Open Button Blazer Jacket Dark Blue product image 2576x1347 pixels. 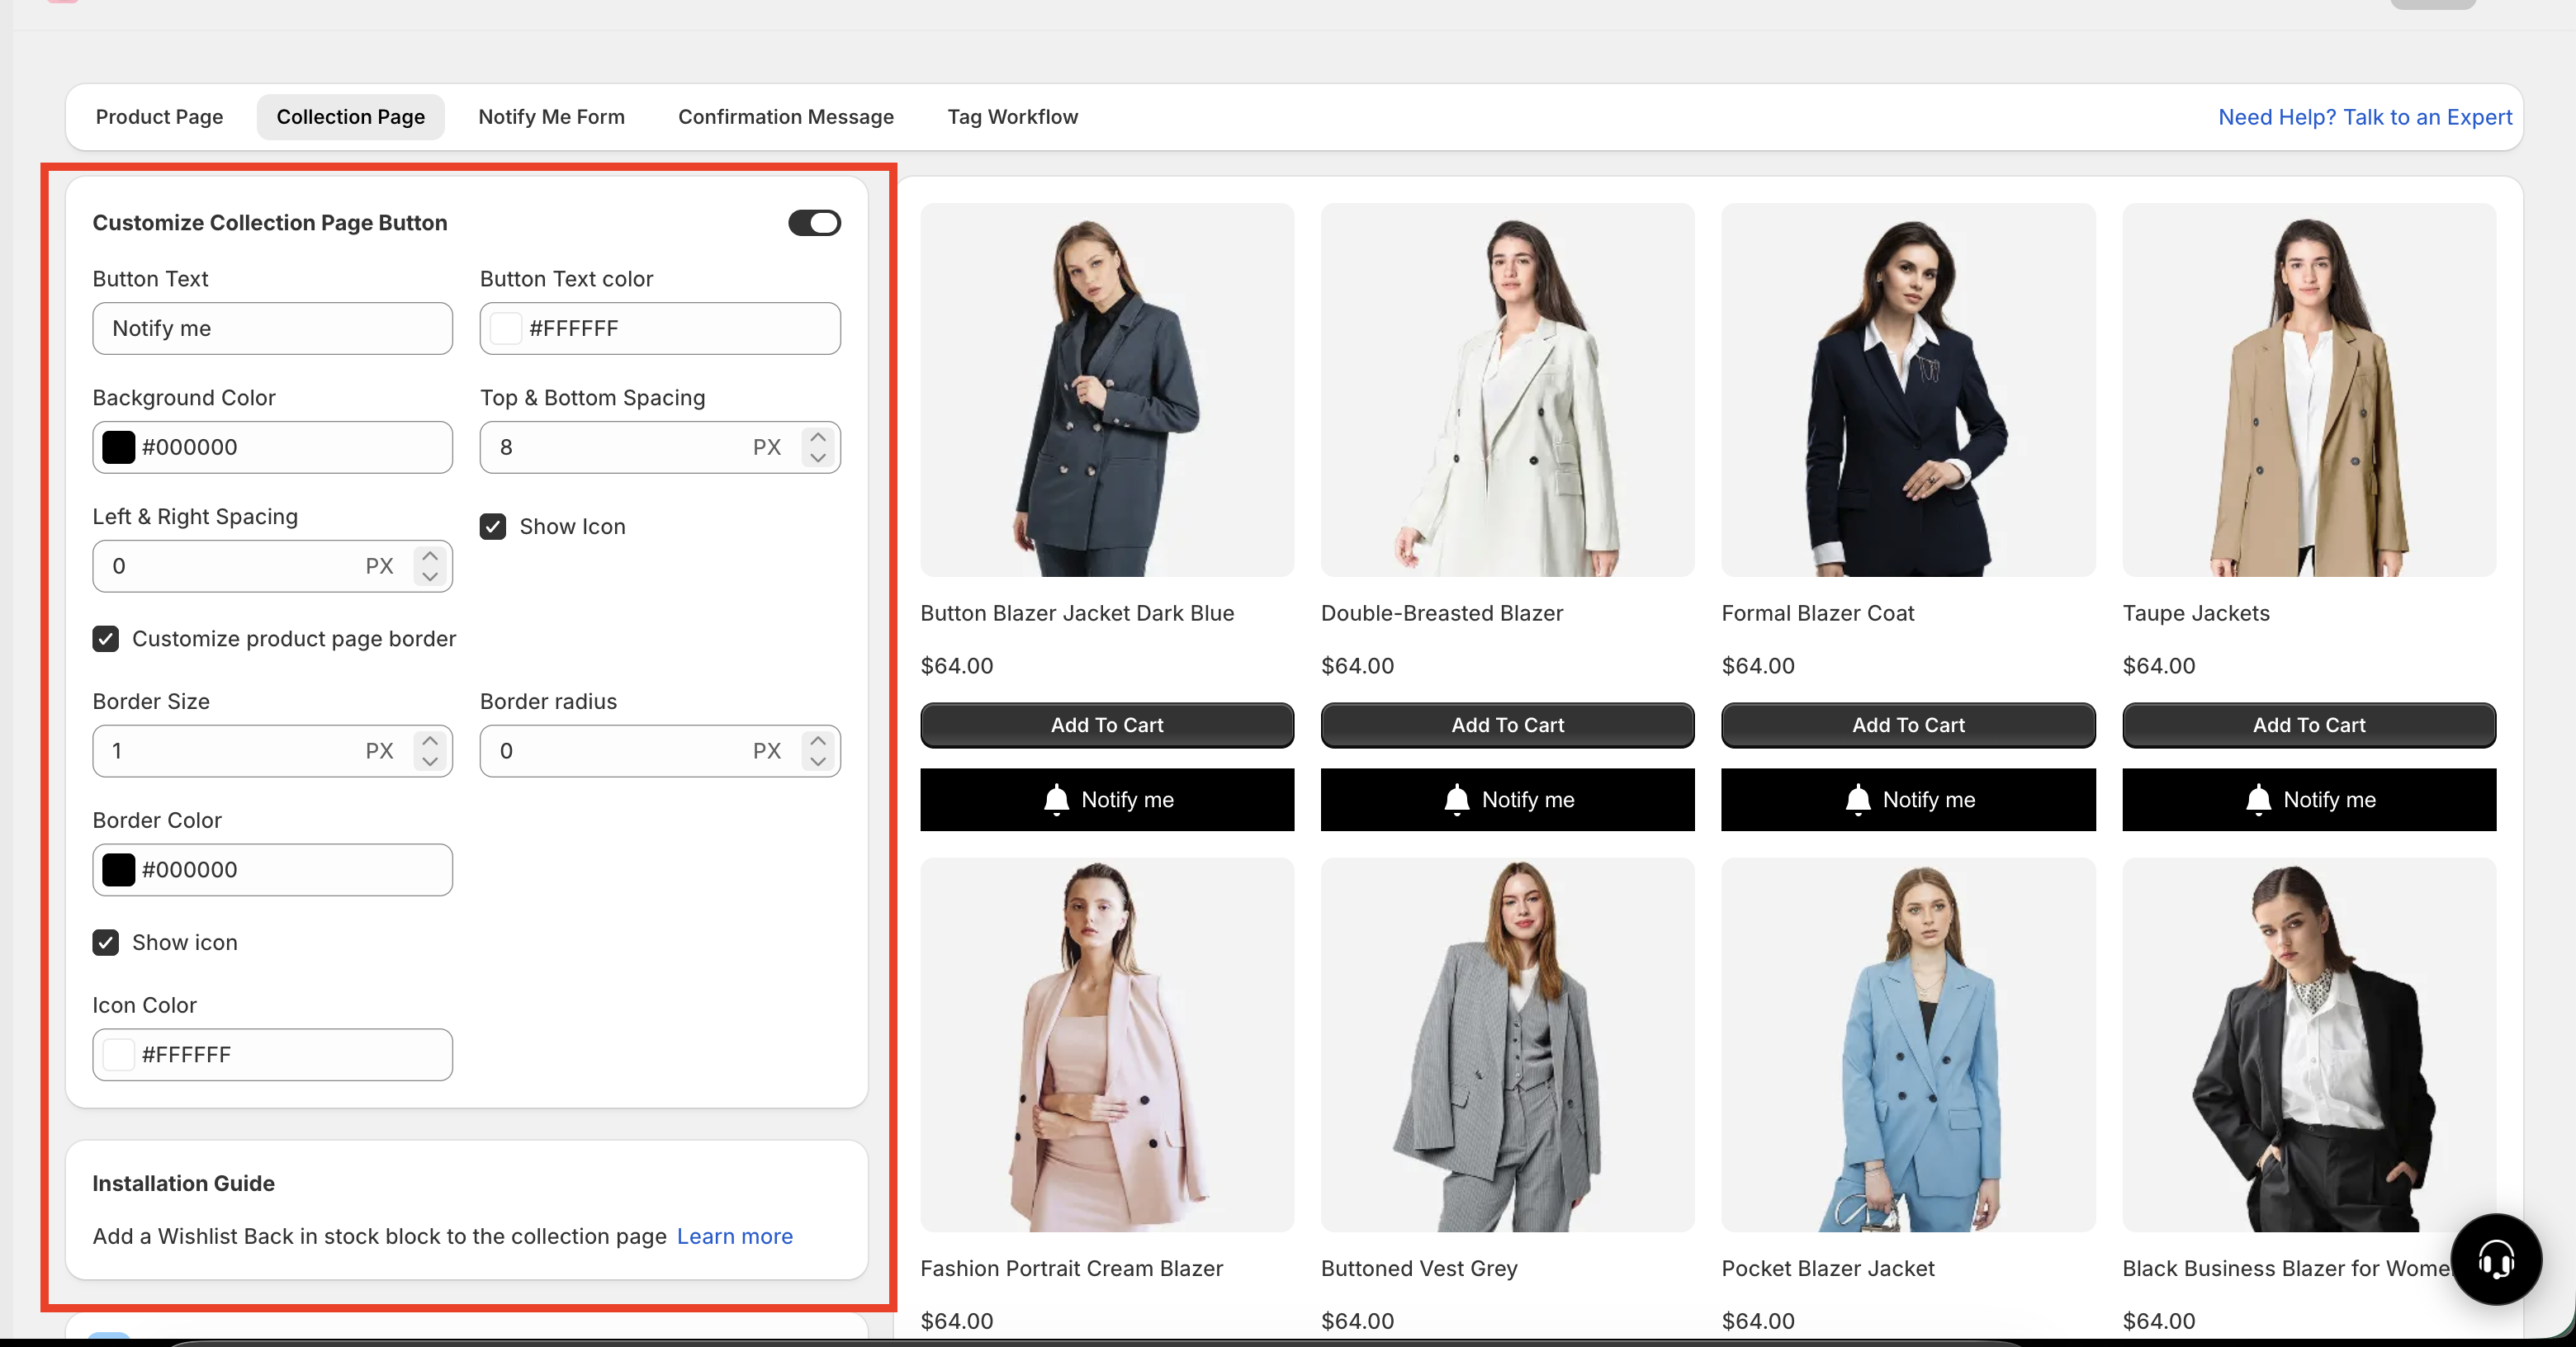[x=1107, y=390]
